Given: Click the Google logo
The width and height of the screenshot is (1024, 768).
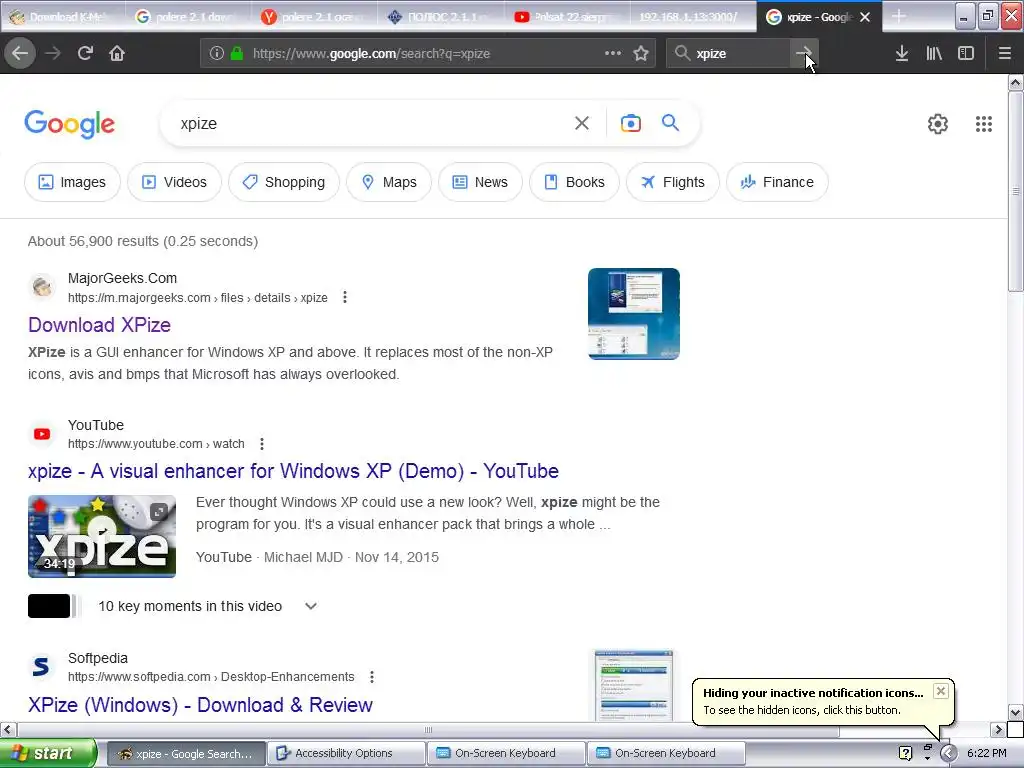Looking at the screenshot, I should coord(69,124).
